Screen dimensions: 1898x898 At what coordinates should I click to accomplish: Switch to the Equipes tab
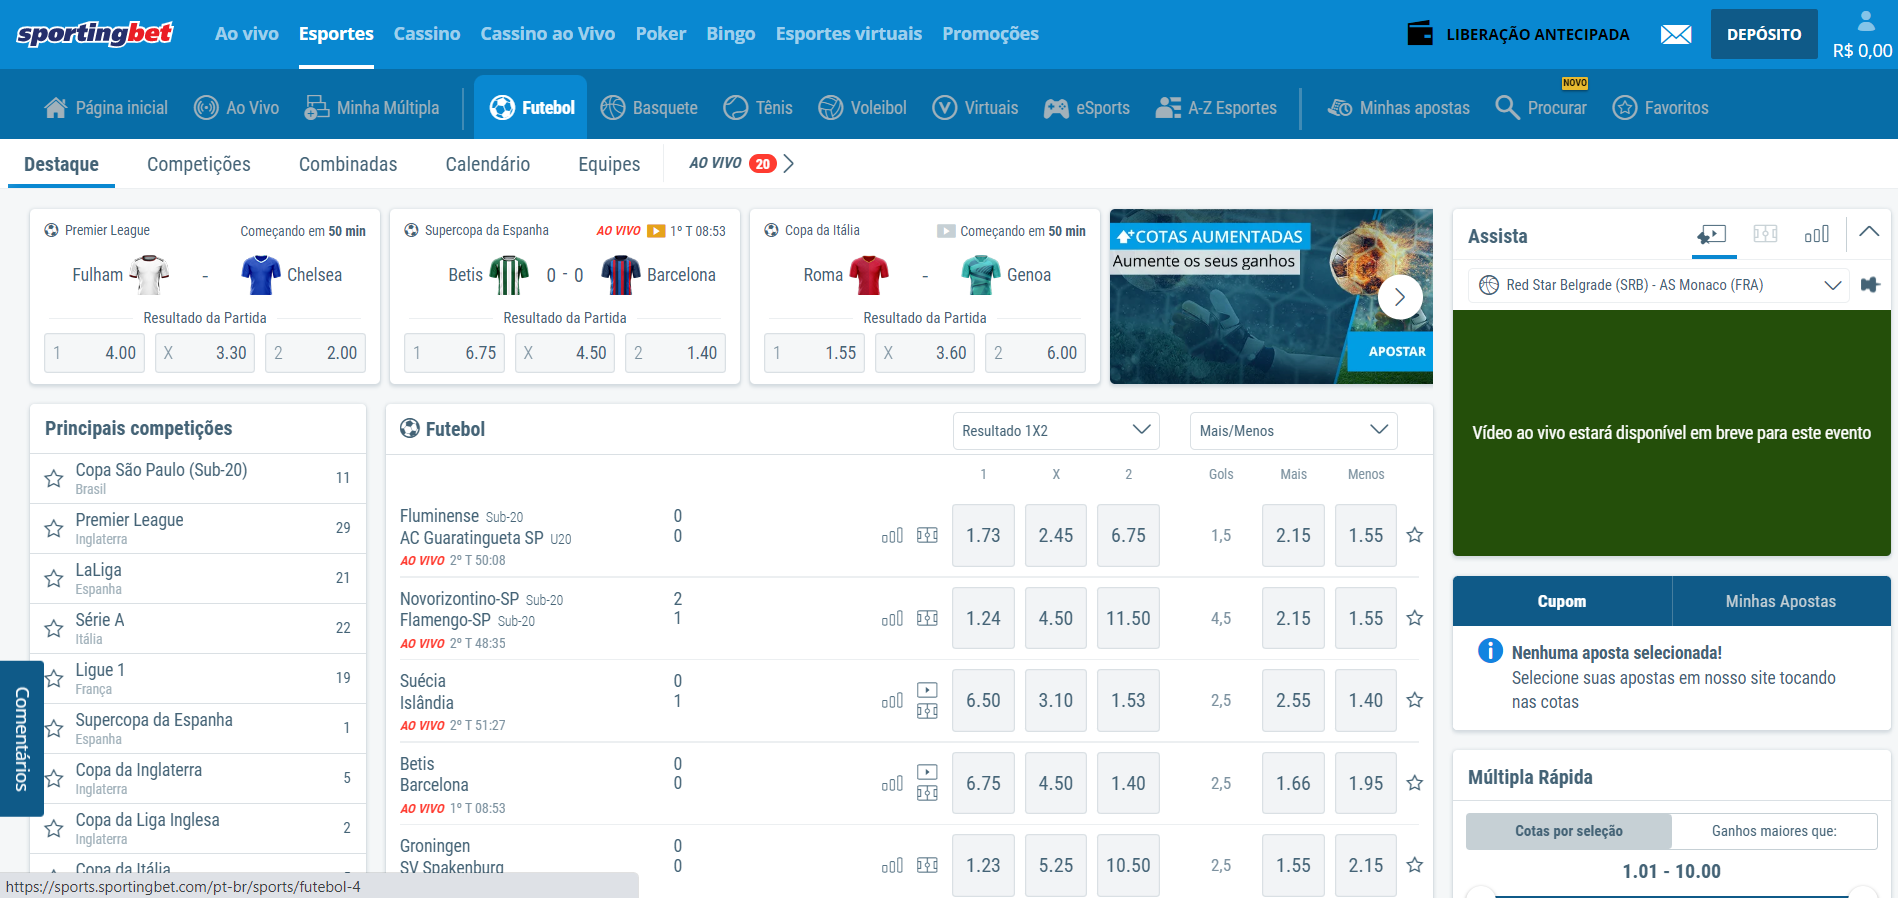tap(609, 164)
